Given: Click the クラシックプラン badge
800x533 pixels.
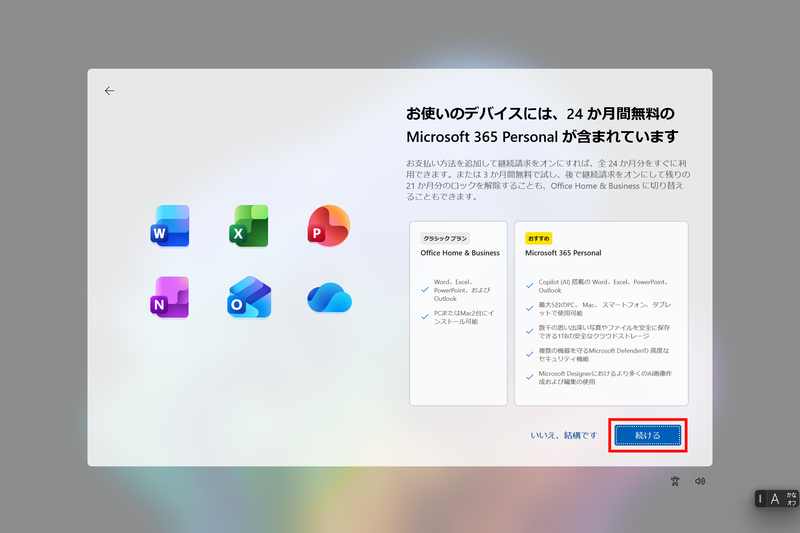Looking at the screenshot, I should (445, 238).
